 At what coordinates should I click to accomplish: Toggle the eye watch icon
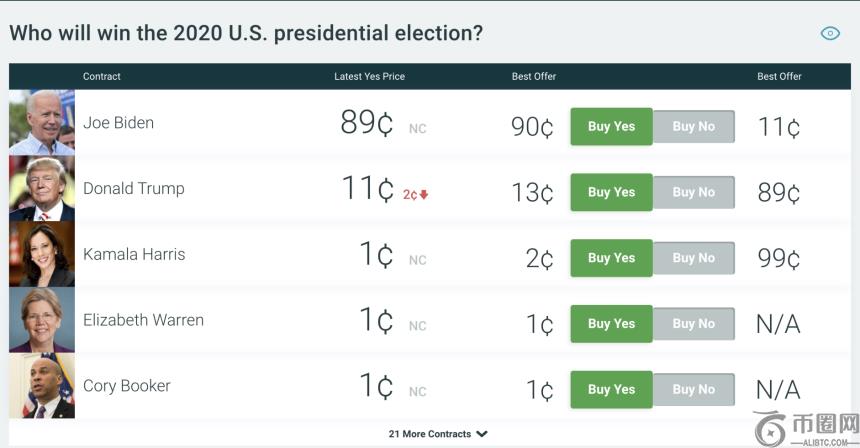(x=830, y=34)
